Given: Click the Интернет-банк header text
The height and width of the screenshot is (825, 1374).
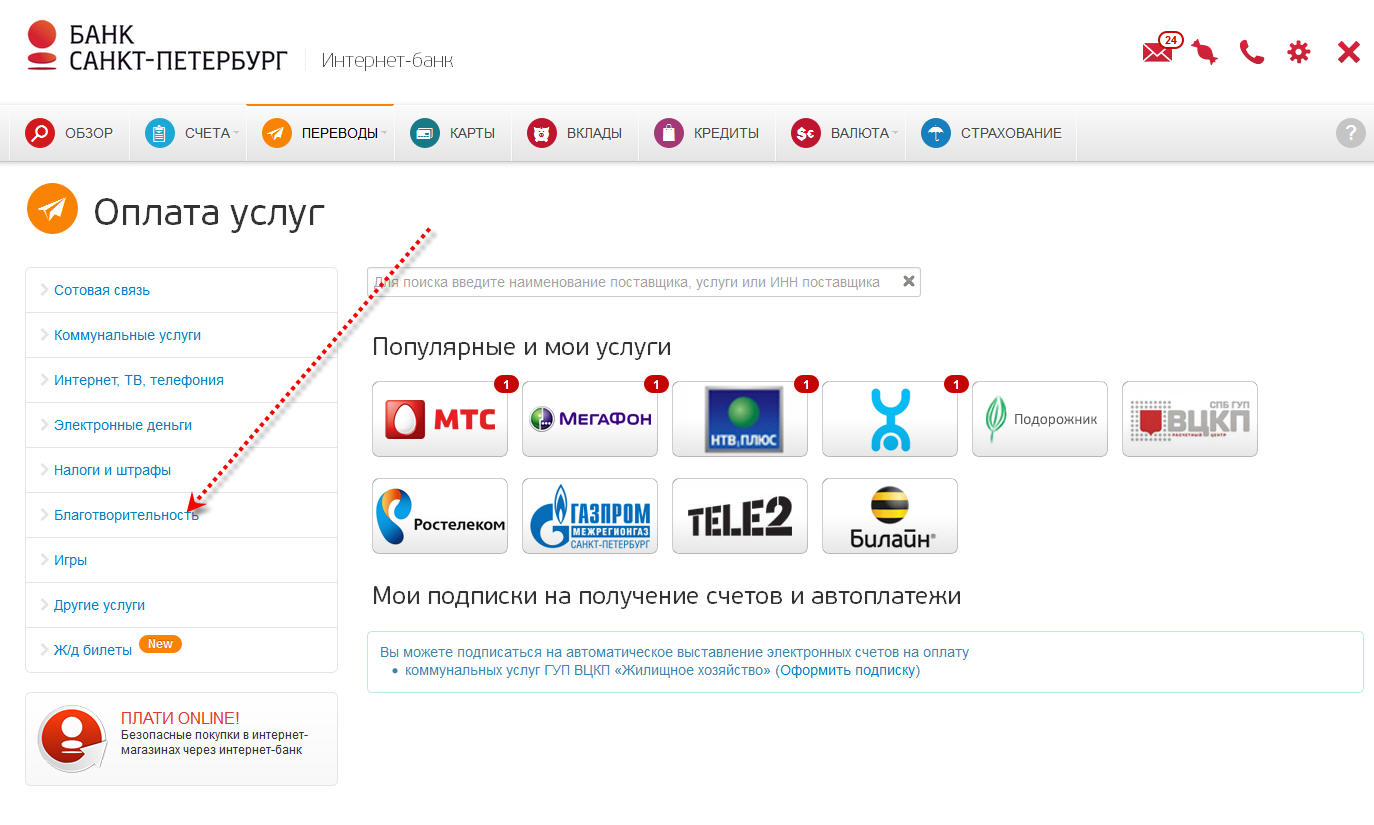Looking at the screenshot, I should point(387,60).
